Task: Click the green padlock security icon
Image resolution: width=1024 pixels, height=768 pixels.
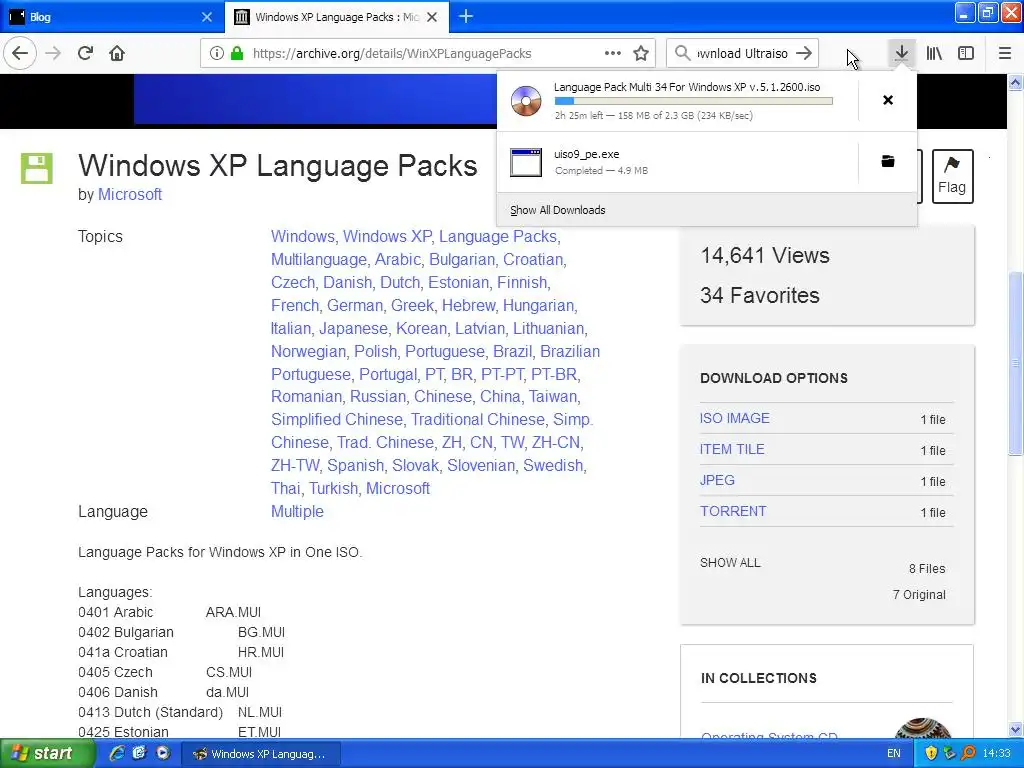Action: 237,53
